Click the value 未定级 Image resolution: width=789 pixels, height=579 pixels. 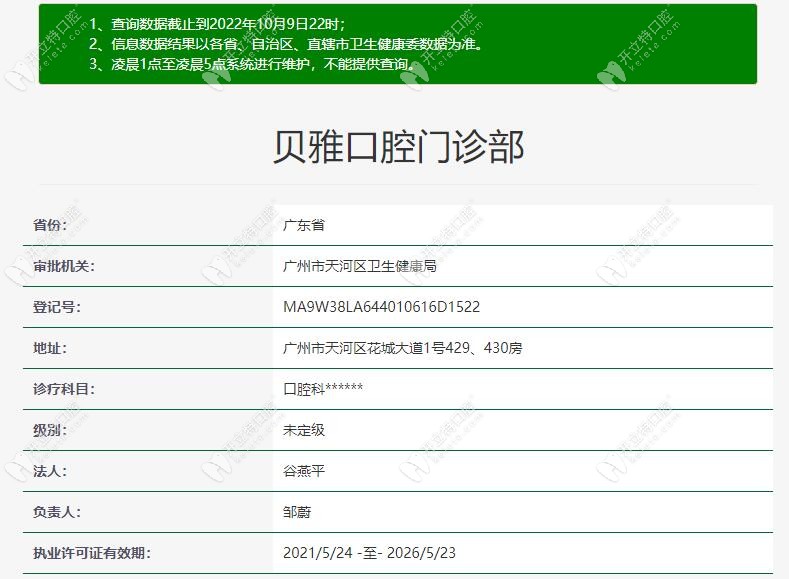(304, 430)
